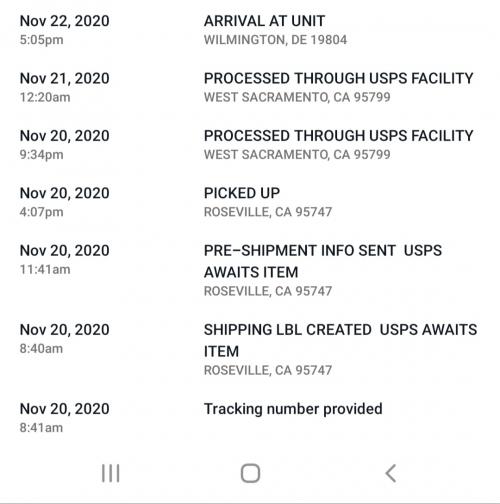This screenshot has width=500, height=504.
Task: Tap the Wilmington, DE 19804 location
Action: pyautogui.click(x=275, y=40)
